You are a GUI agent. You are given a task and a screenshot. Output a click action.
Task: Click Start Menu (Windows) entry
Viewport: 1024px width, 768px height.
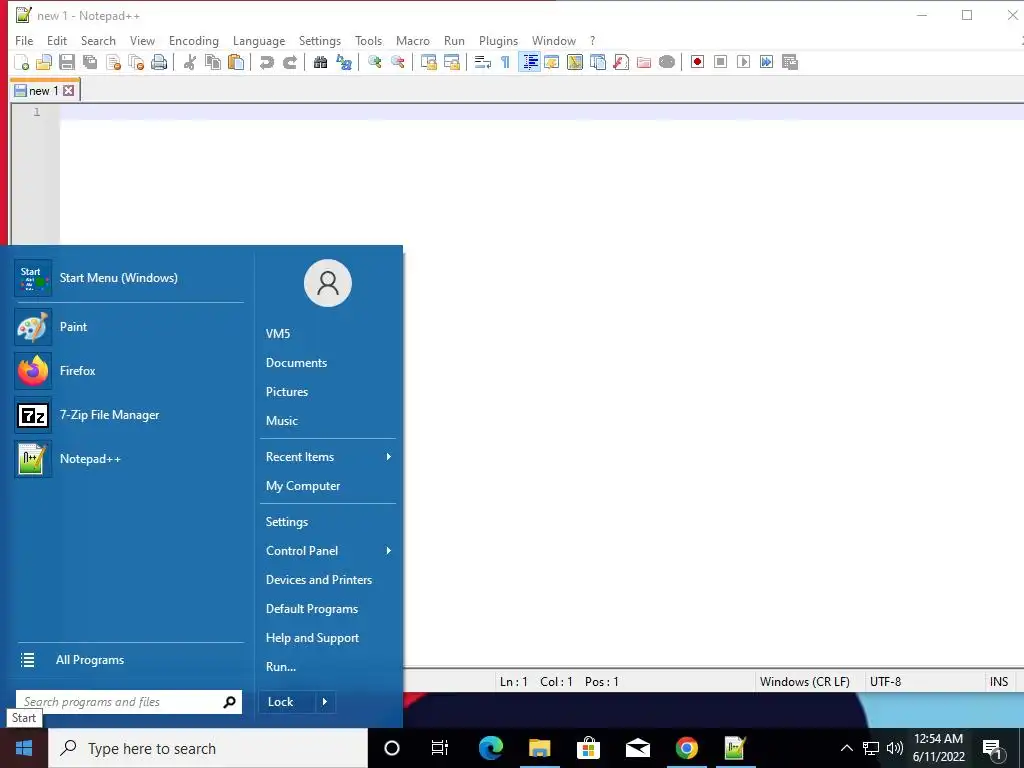(129, 278)
